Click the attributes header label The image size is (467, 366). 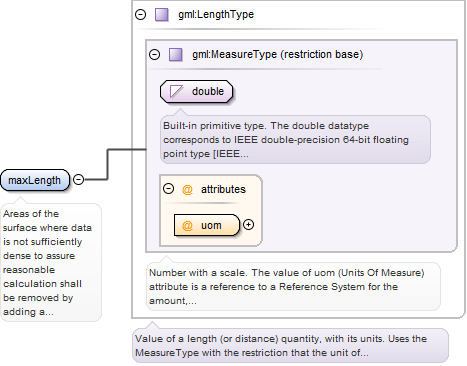coord(223,189)
